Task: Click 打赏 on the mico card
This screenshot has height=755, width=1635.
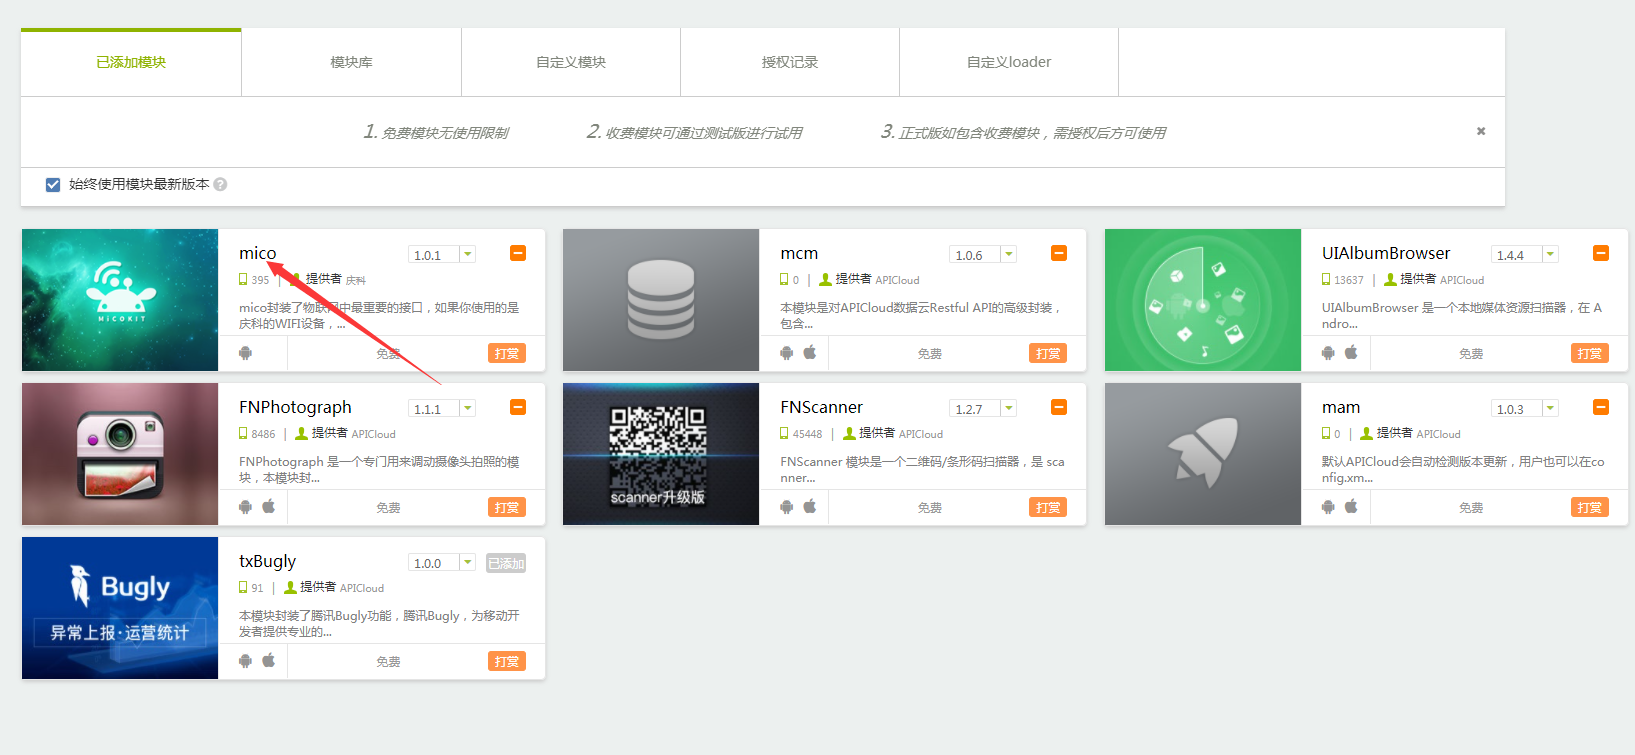Action: 507,353
